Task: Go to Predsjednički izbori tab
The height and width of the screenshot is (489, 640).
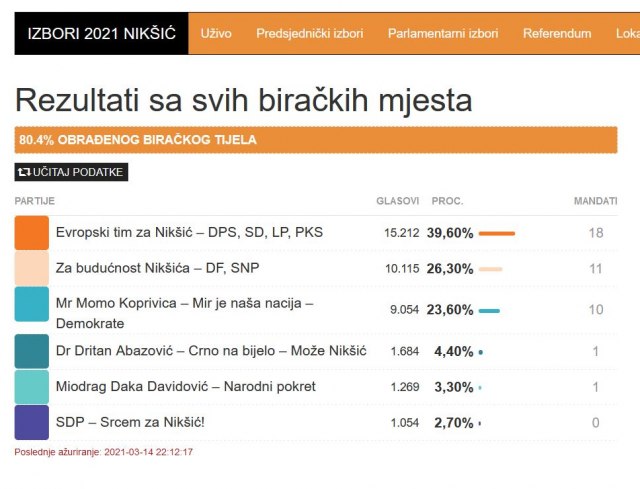Action: [x=309, y=34]
